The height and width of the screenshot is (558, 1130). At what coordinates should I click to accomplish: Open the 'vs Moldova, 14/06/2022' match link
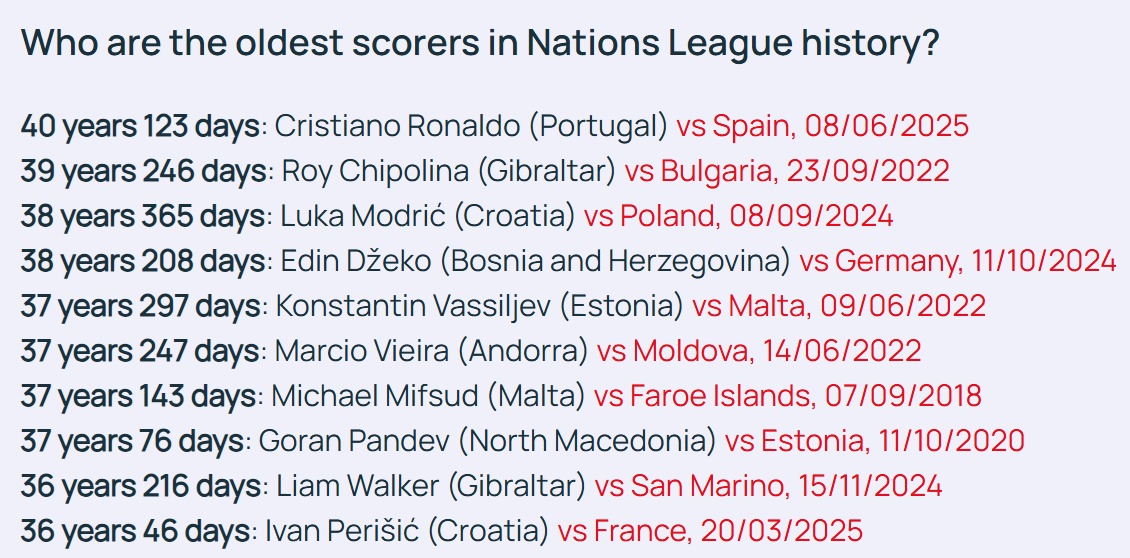point(758,351)
